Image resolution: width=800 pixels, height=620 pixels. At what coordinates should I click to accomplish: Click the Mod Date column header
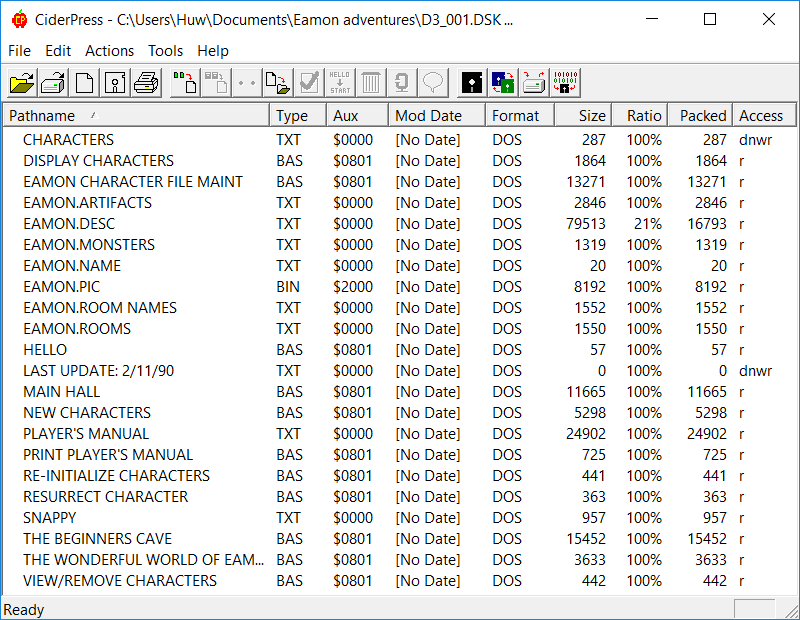[436, 116]
